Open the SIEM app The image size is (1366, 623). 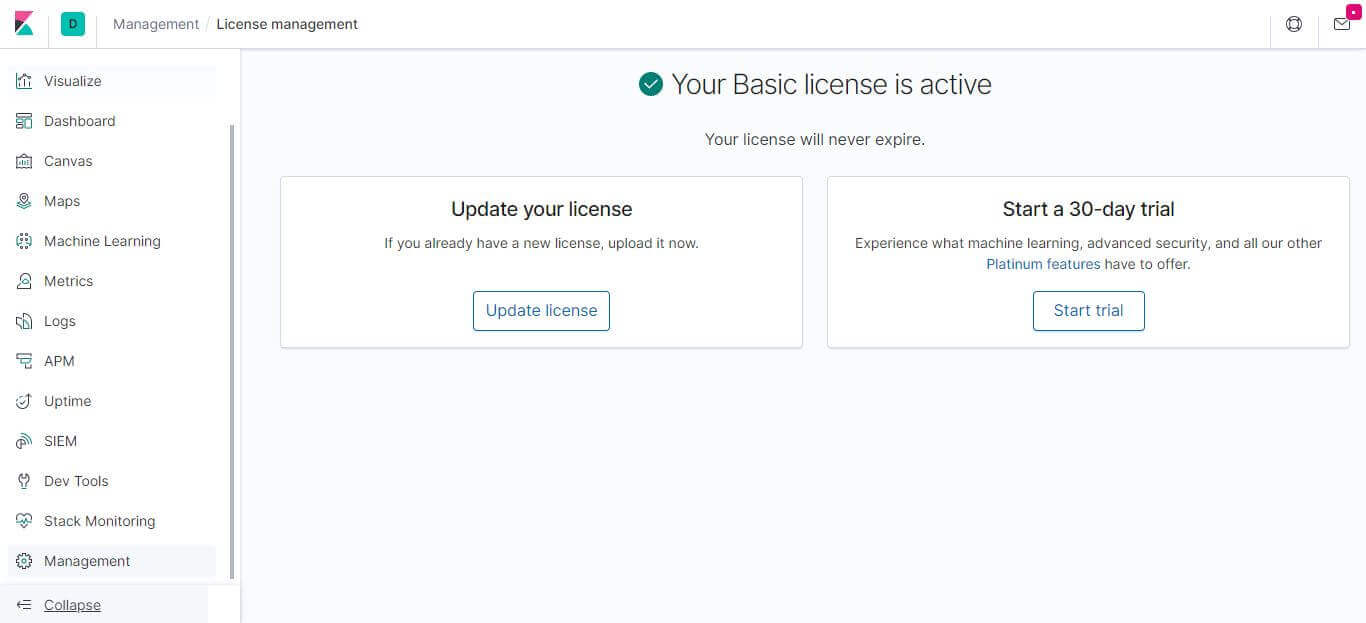point(60,441)
